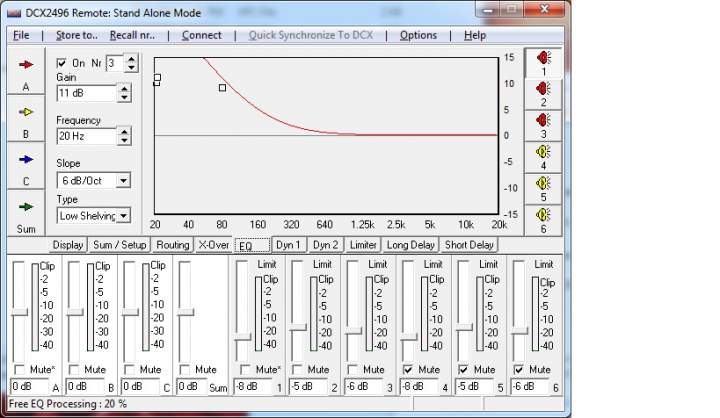Switch to the Long Delay tab
The image size is (720, 418).
coord(411,245)
